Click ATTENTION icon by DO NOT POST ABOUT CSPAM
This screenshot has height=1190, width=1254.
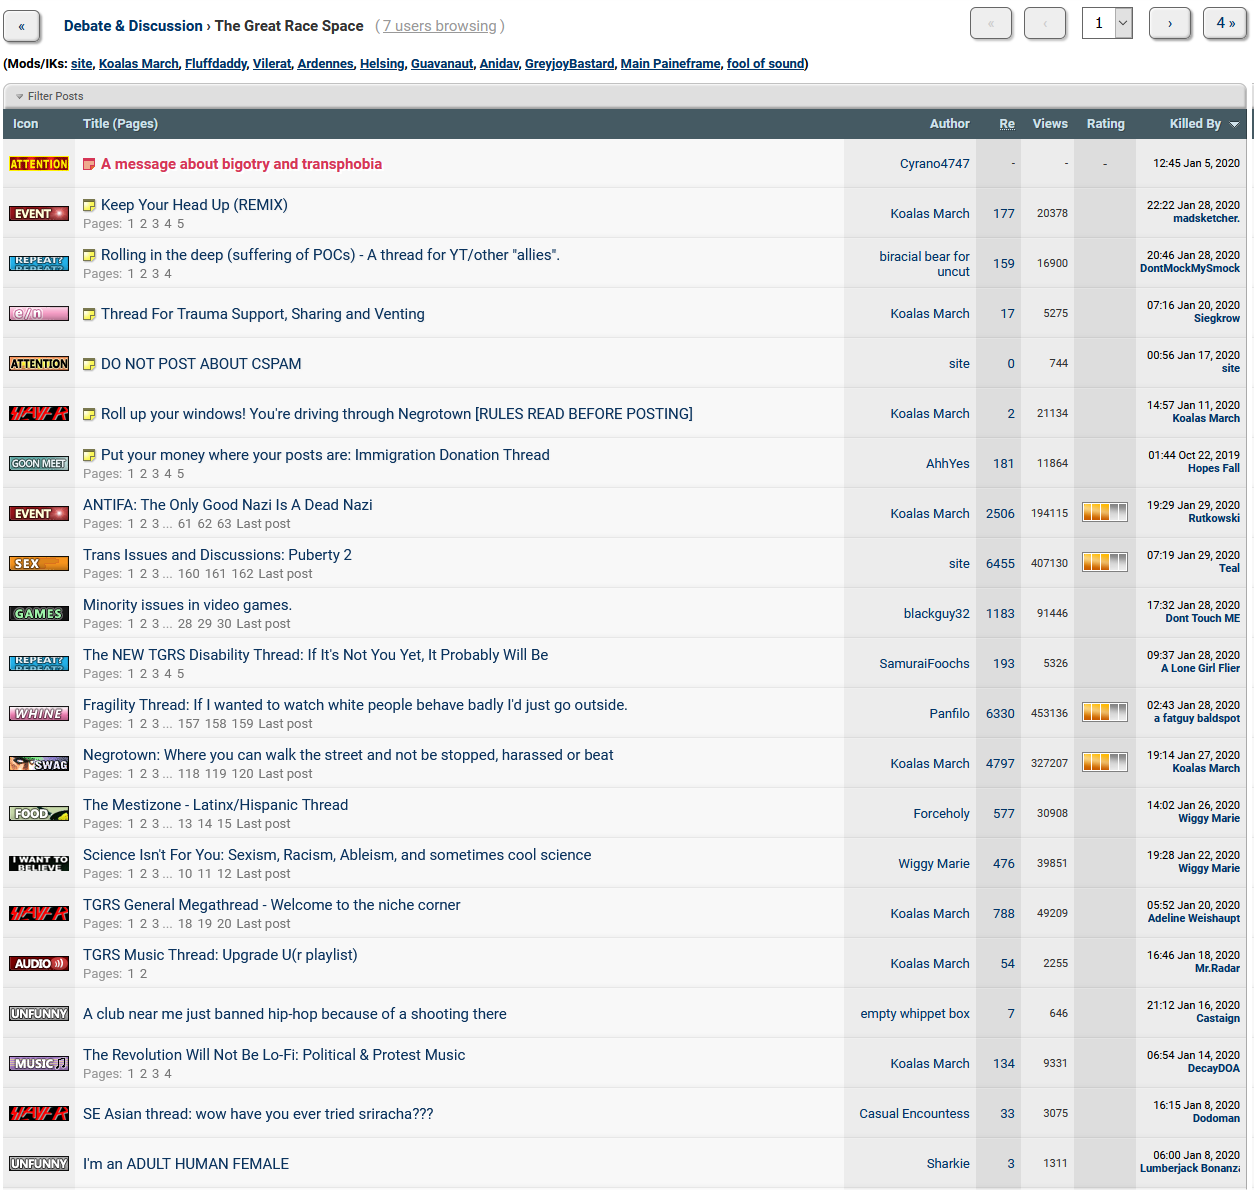39,364
